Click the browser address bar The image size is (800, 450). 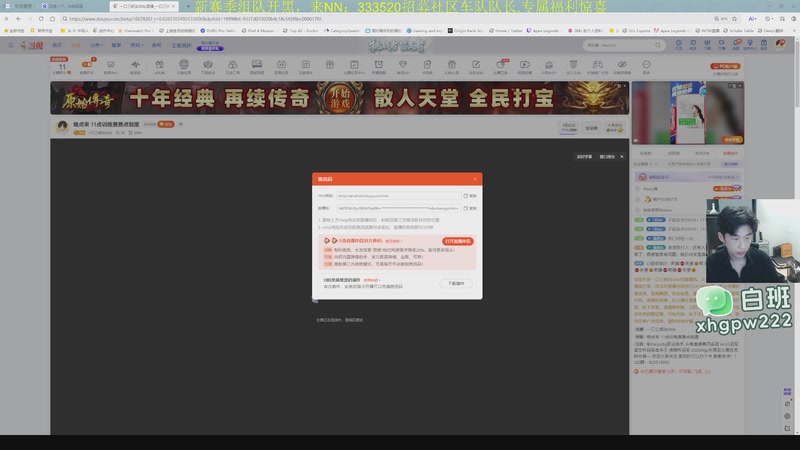pyautogui.click(x=385, y=18)
